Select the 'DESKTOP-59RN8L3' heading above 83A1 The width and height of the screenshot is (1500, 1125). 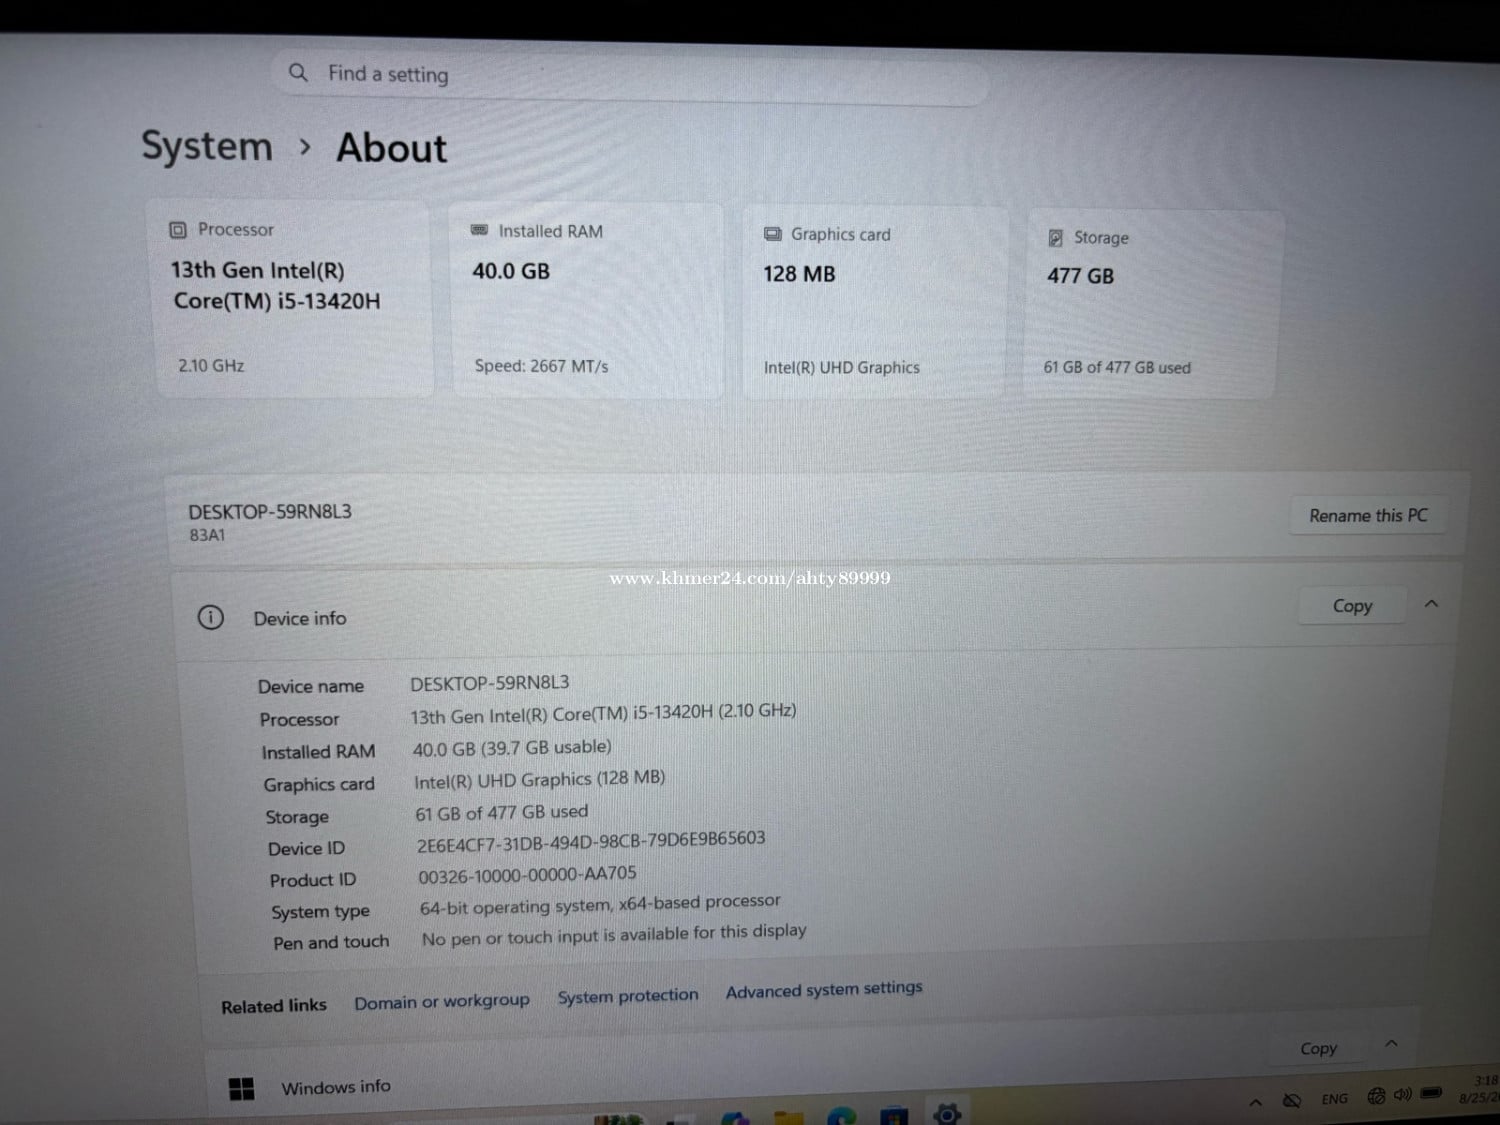(270, 512)
